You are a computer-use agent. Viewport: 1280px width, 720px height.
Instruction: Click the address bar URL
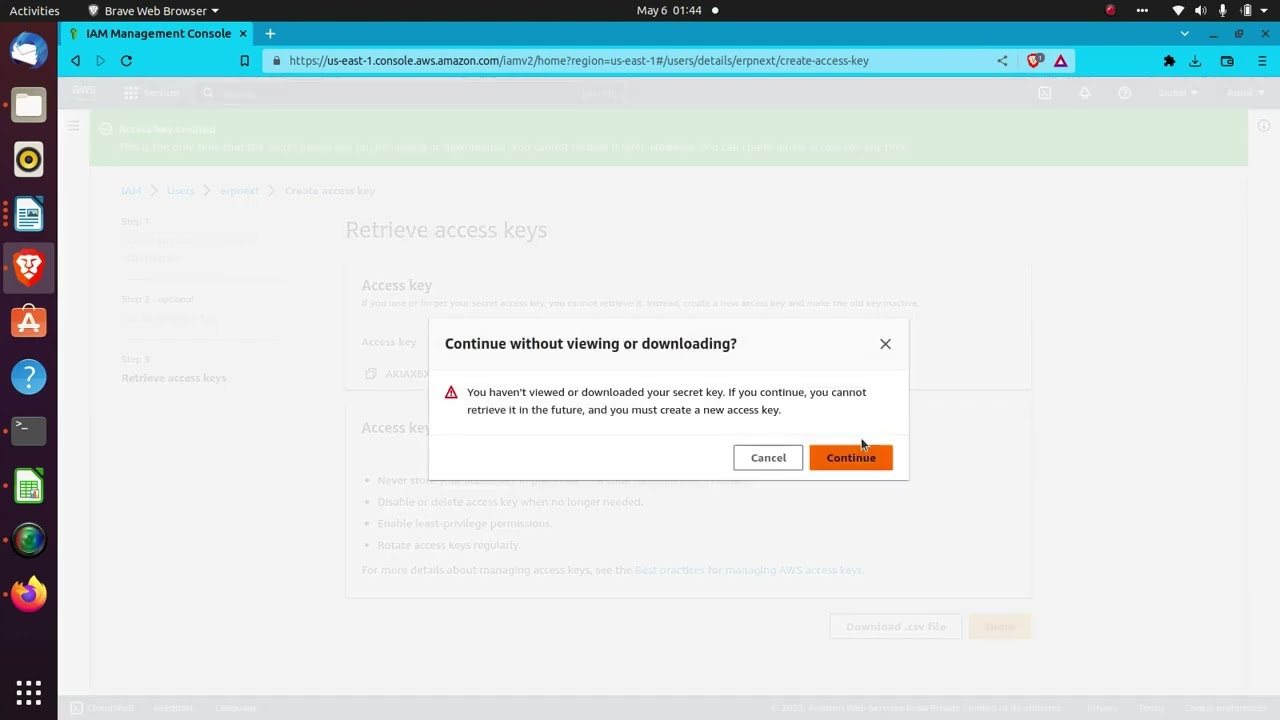point(579,61)
